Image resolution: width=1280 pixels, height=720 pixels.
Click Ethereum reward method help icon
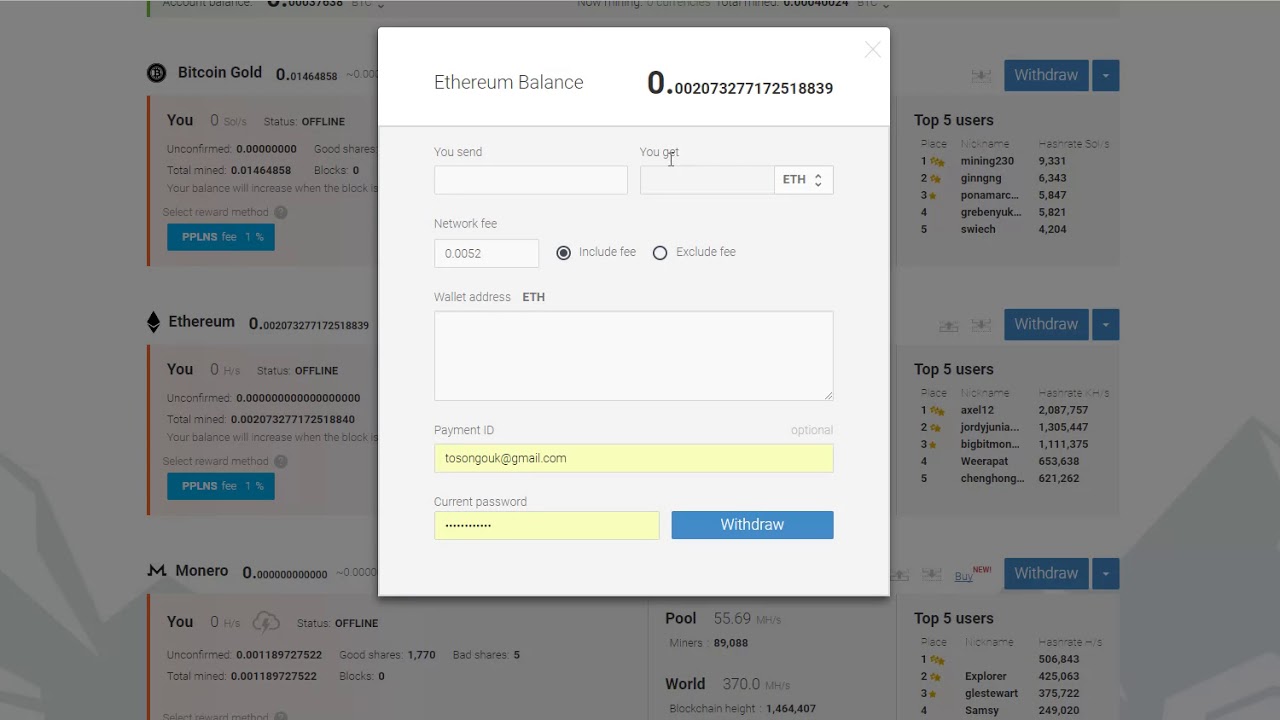[281, 461]
